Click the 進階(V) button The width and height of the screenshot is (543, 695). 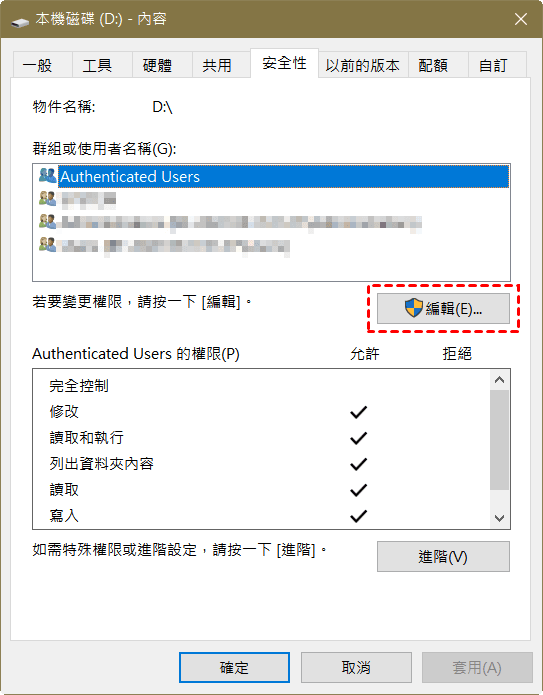(x=443, y=556)
